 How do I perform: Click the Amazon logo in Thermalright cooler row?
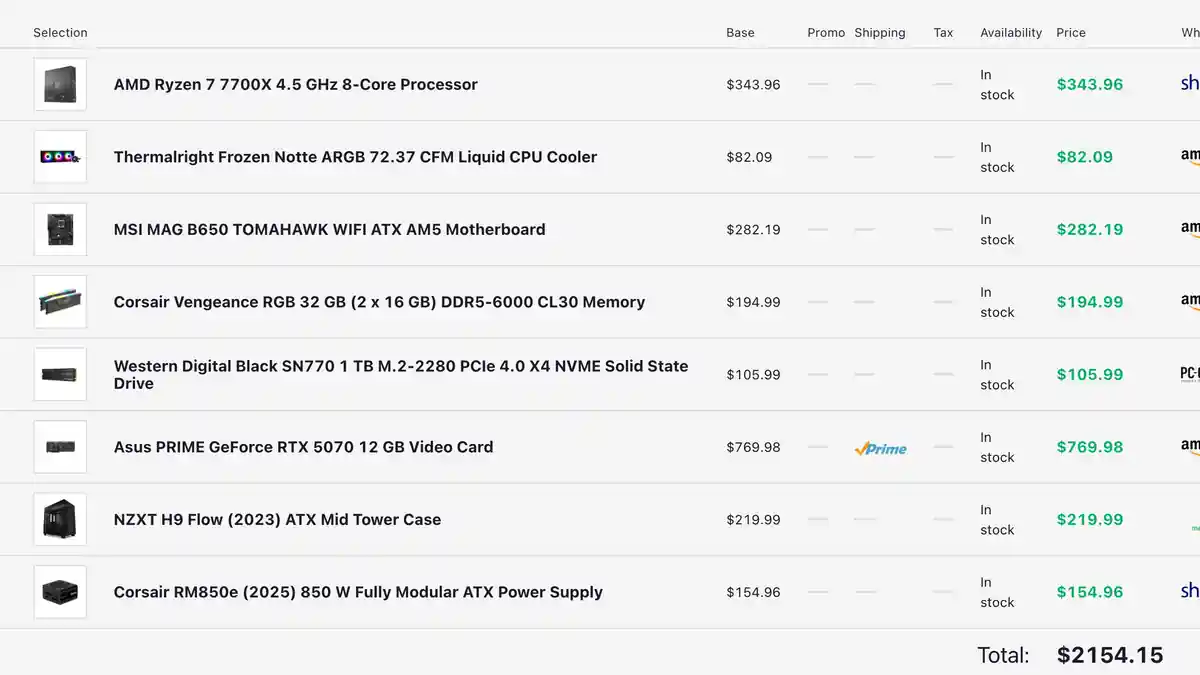pyautogui.click(x=1190, y=156)
